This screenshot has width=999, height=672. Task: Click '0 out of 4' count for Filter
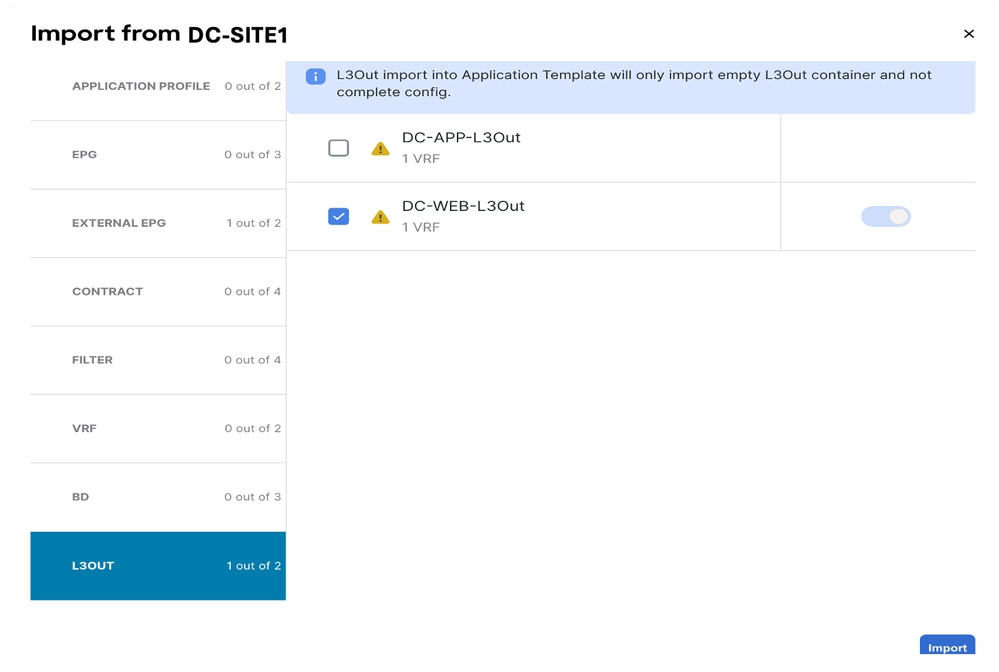pyautogui.click(x=252, y=360)
